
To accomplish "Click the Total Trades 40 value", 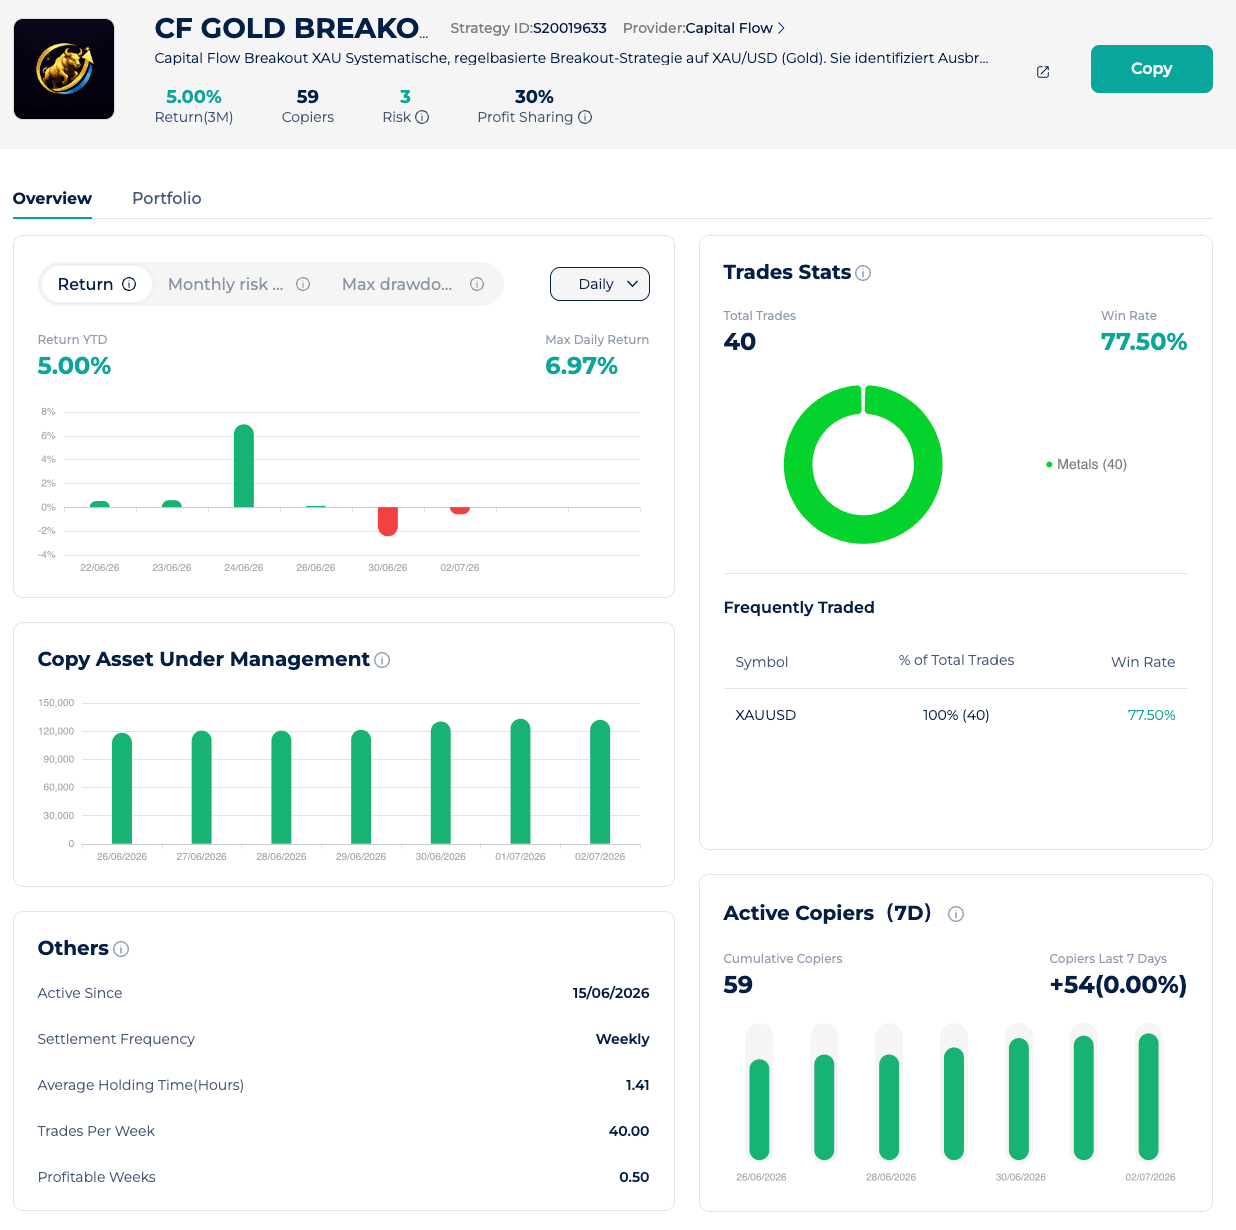I will click(x=740, y=342).
